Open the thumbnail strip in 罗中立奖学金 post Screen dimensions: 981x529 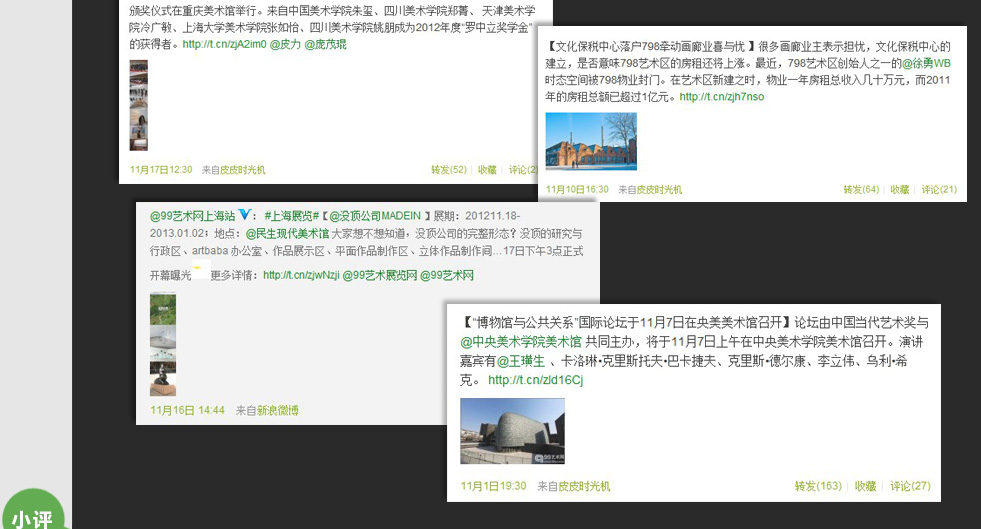coord(138,105)
